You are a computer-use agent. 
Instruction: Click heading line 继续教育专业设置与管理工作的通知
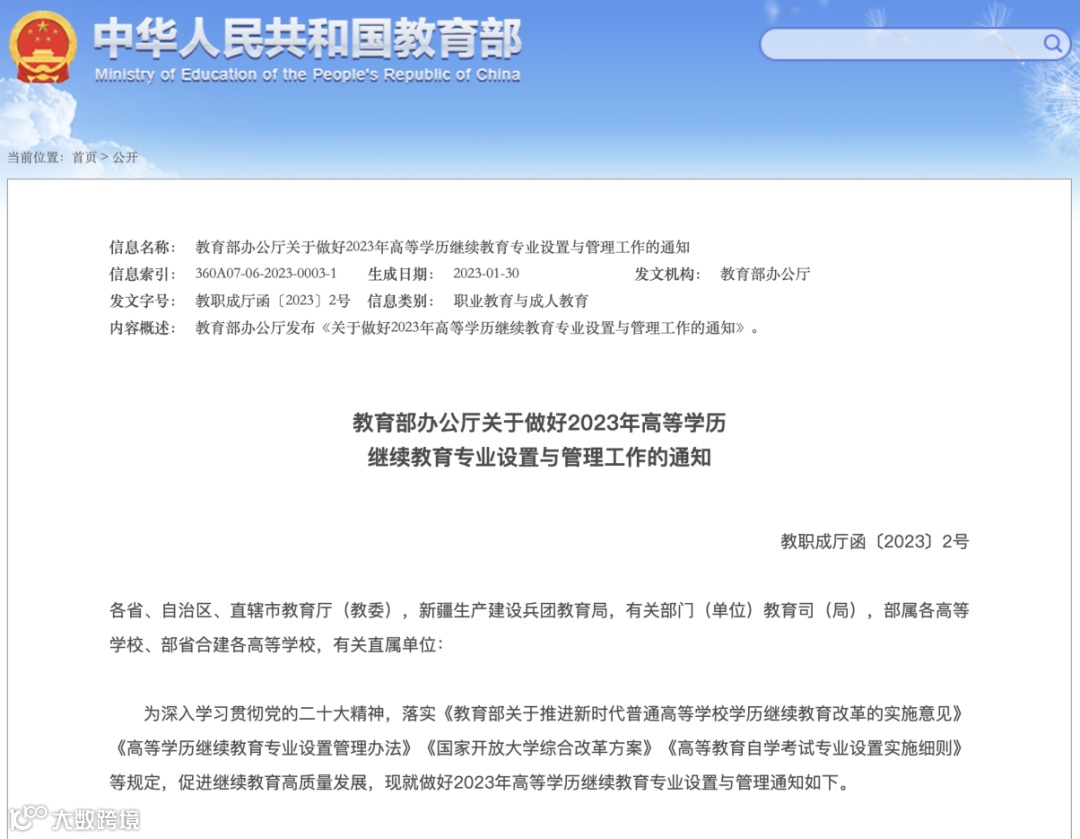coord(539,457)
